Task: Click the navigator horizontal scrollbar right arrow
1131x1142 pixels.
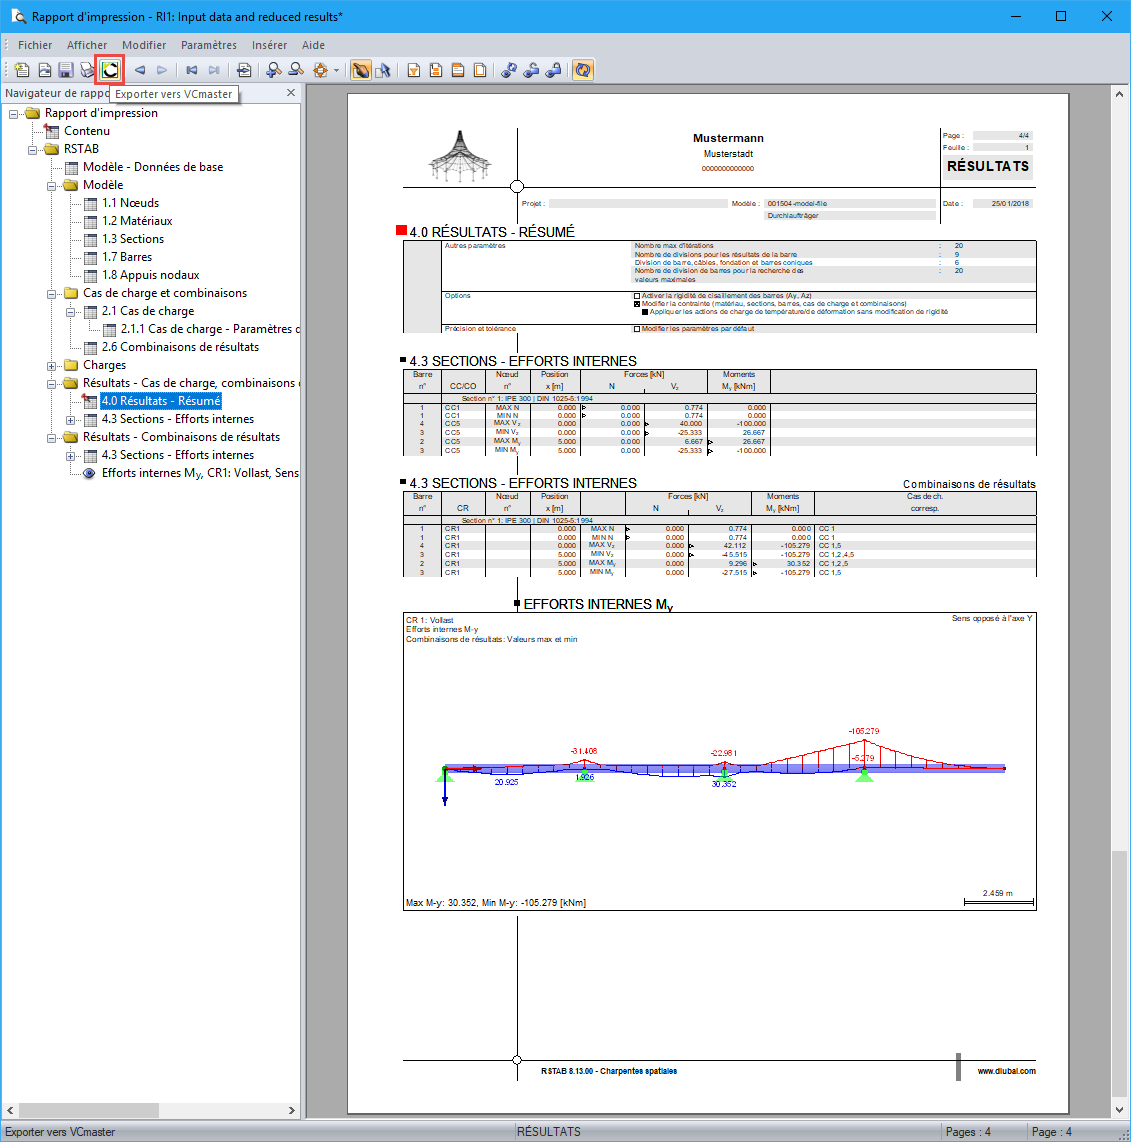Action: [291, 1111]
